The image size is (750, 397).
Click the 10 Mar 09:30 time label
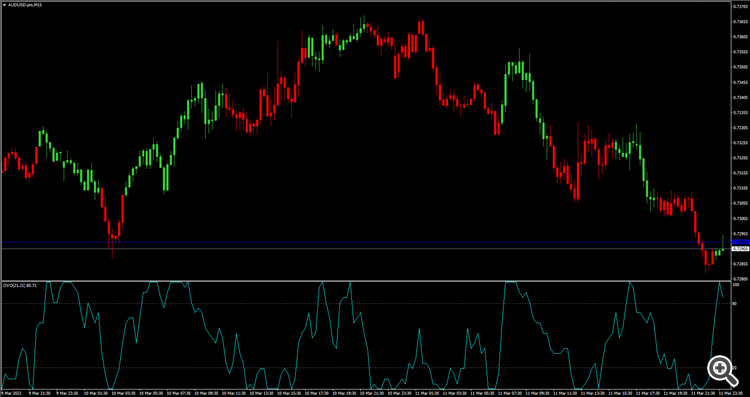coord(207,393)
